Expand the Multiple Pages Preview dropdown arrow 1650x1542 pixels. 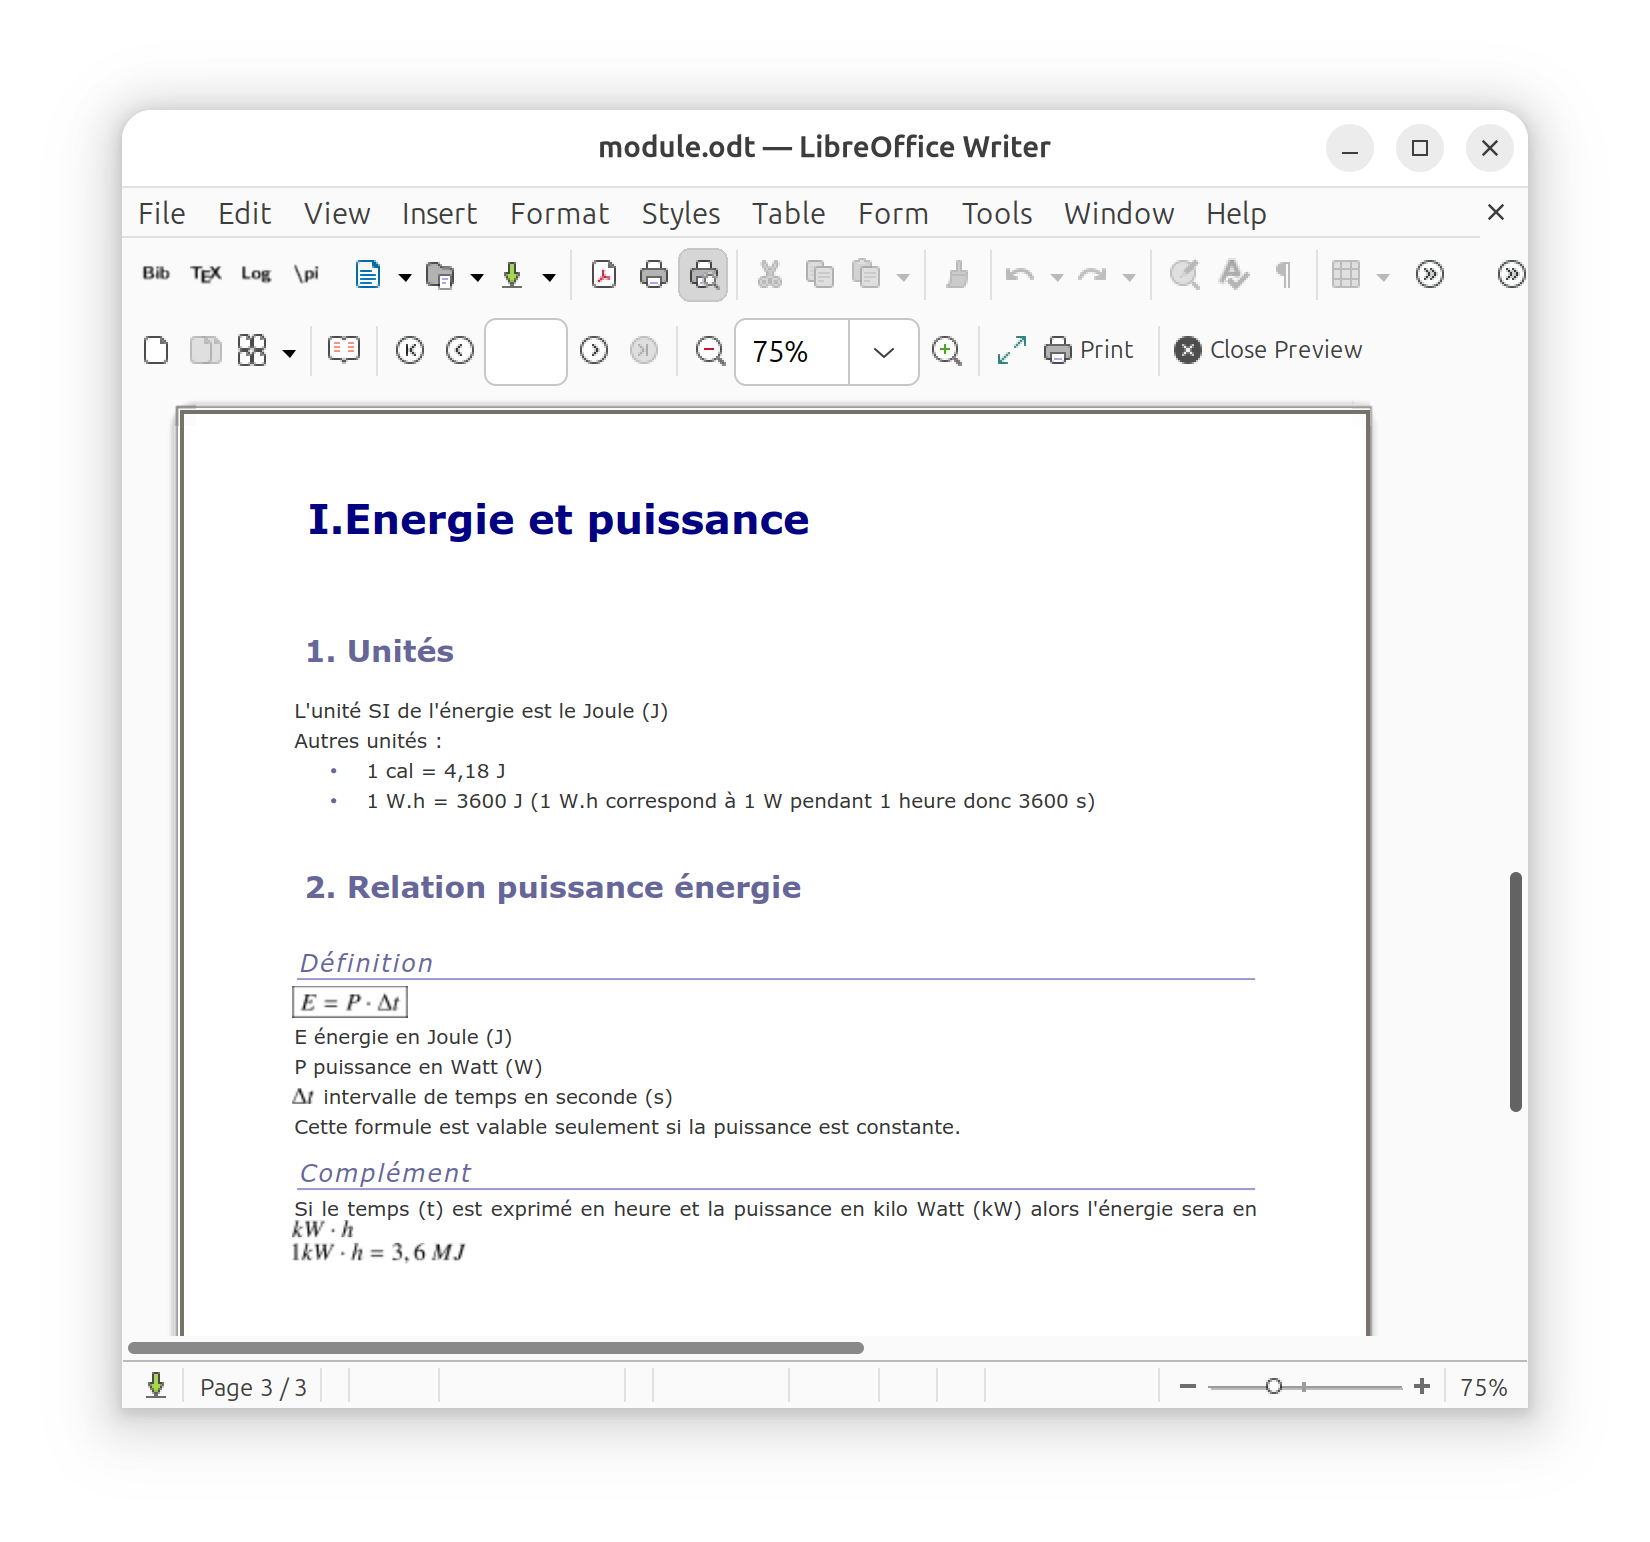point(289,352)
